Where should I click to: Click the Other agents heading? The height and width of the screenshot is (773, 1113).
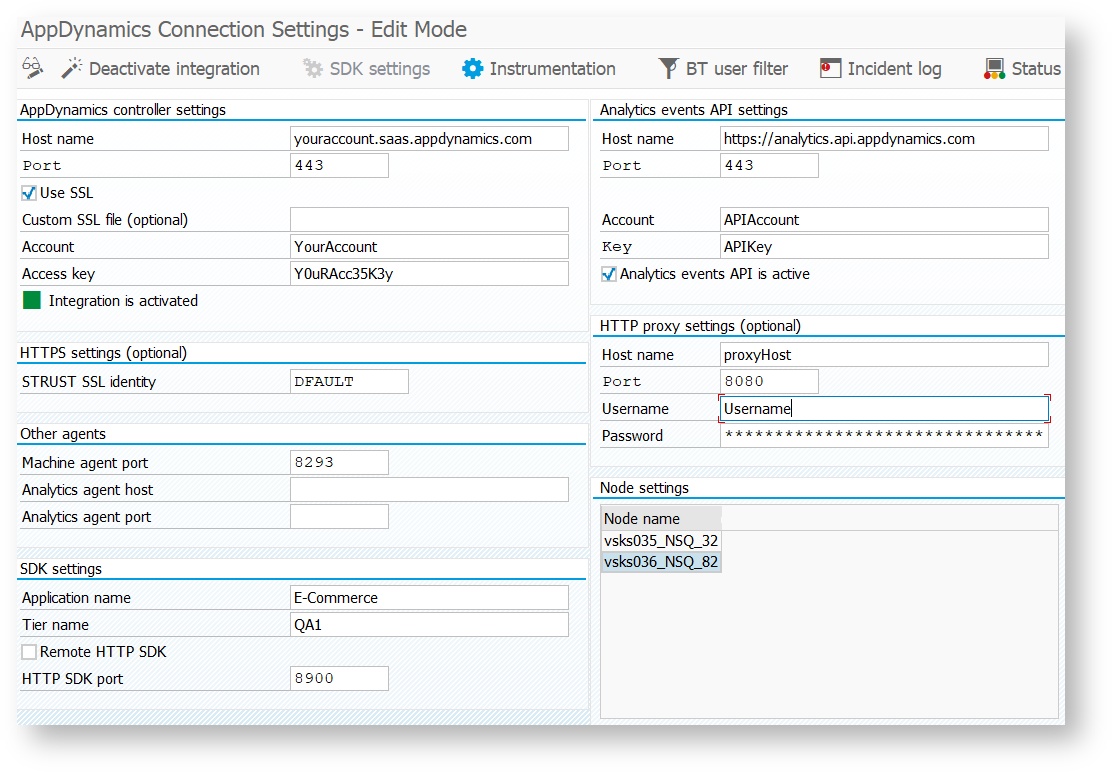click(x=62, y=434)
